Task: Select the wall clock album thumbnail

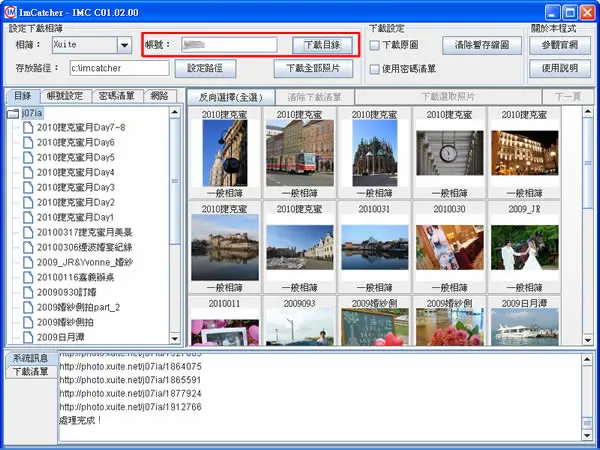Action: click(450, 153)
